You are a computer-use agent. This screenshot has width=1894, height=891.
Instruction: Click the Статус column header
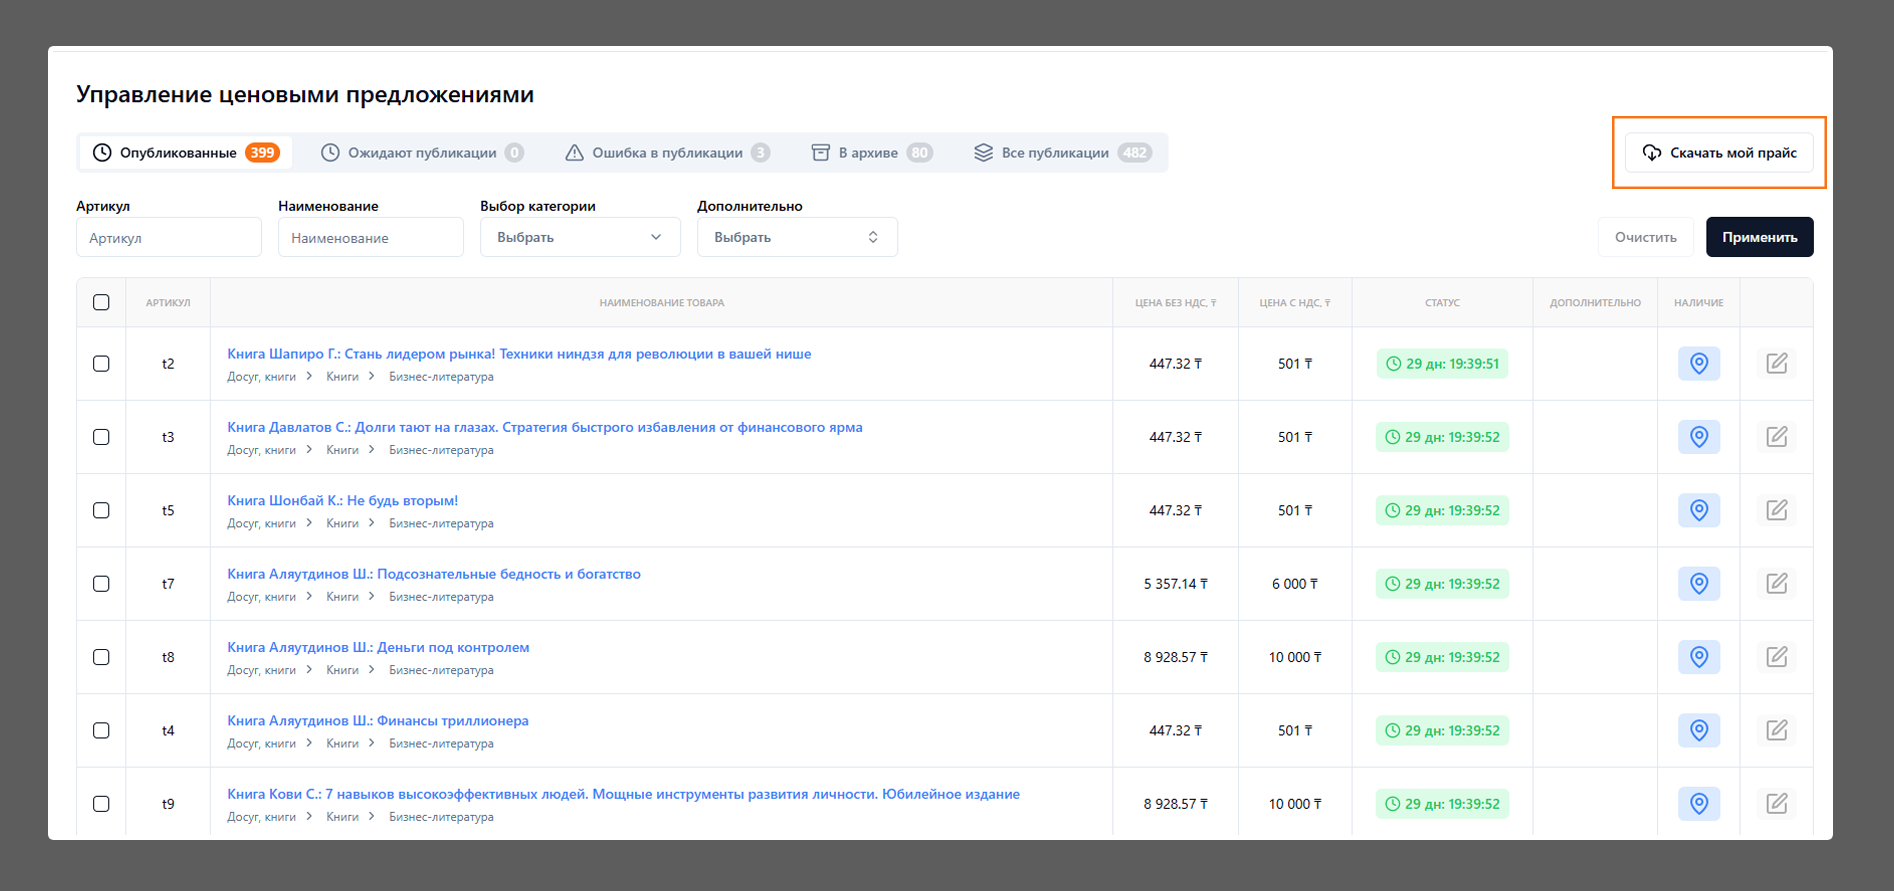(x=1442, y=303)
